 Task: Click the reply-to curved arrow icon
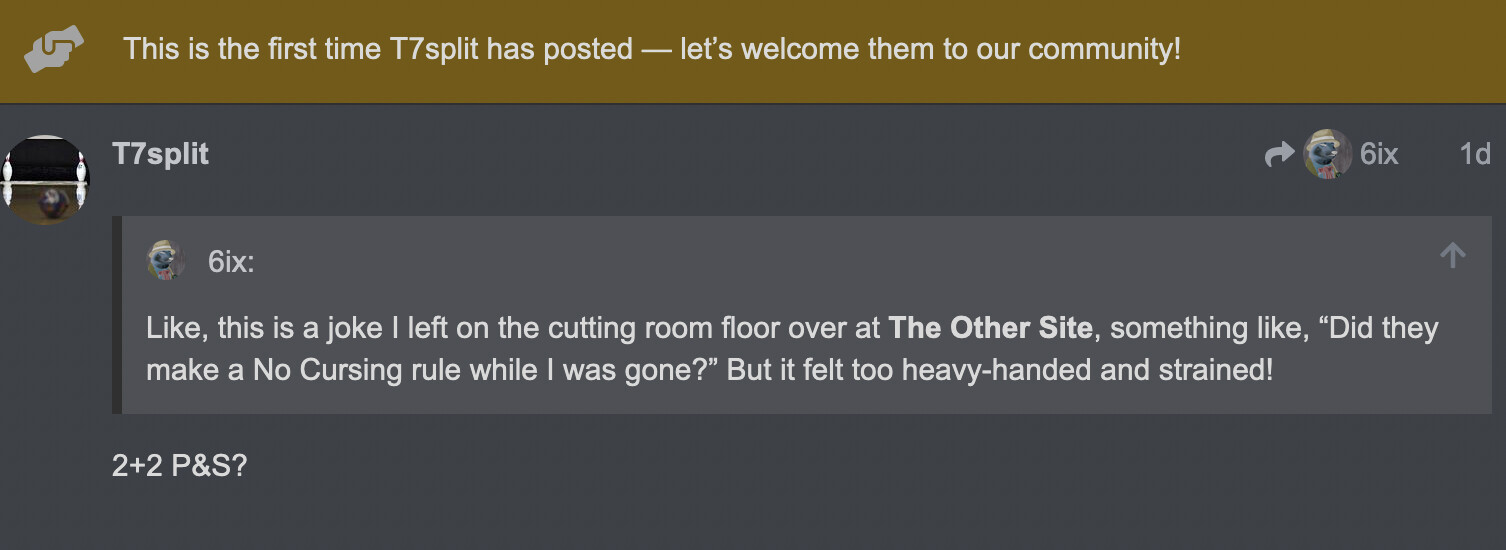tap(1280, 154)
